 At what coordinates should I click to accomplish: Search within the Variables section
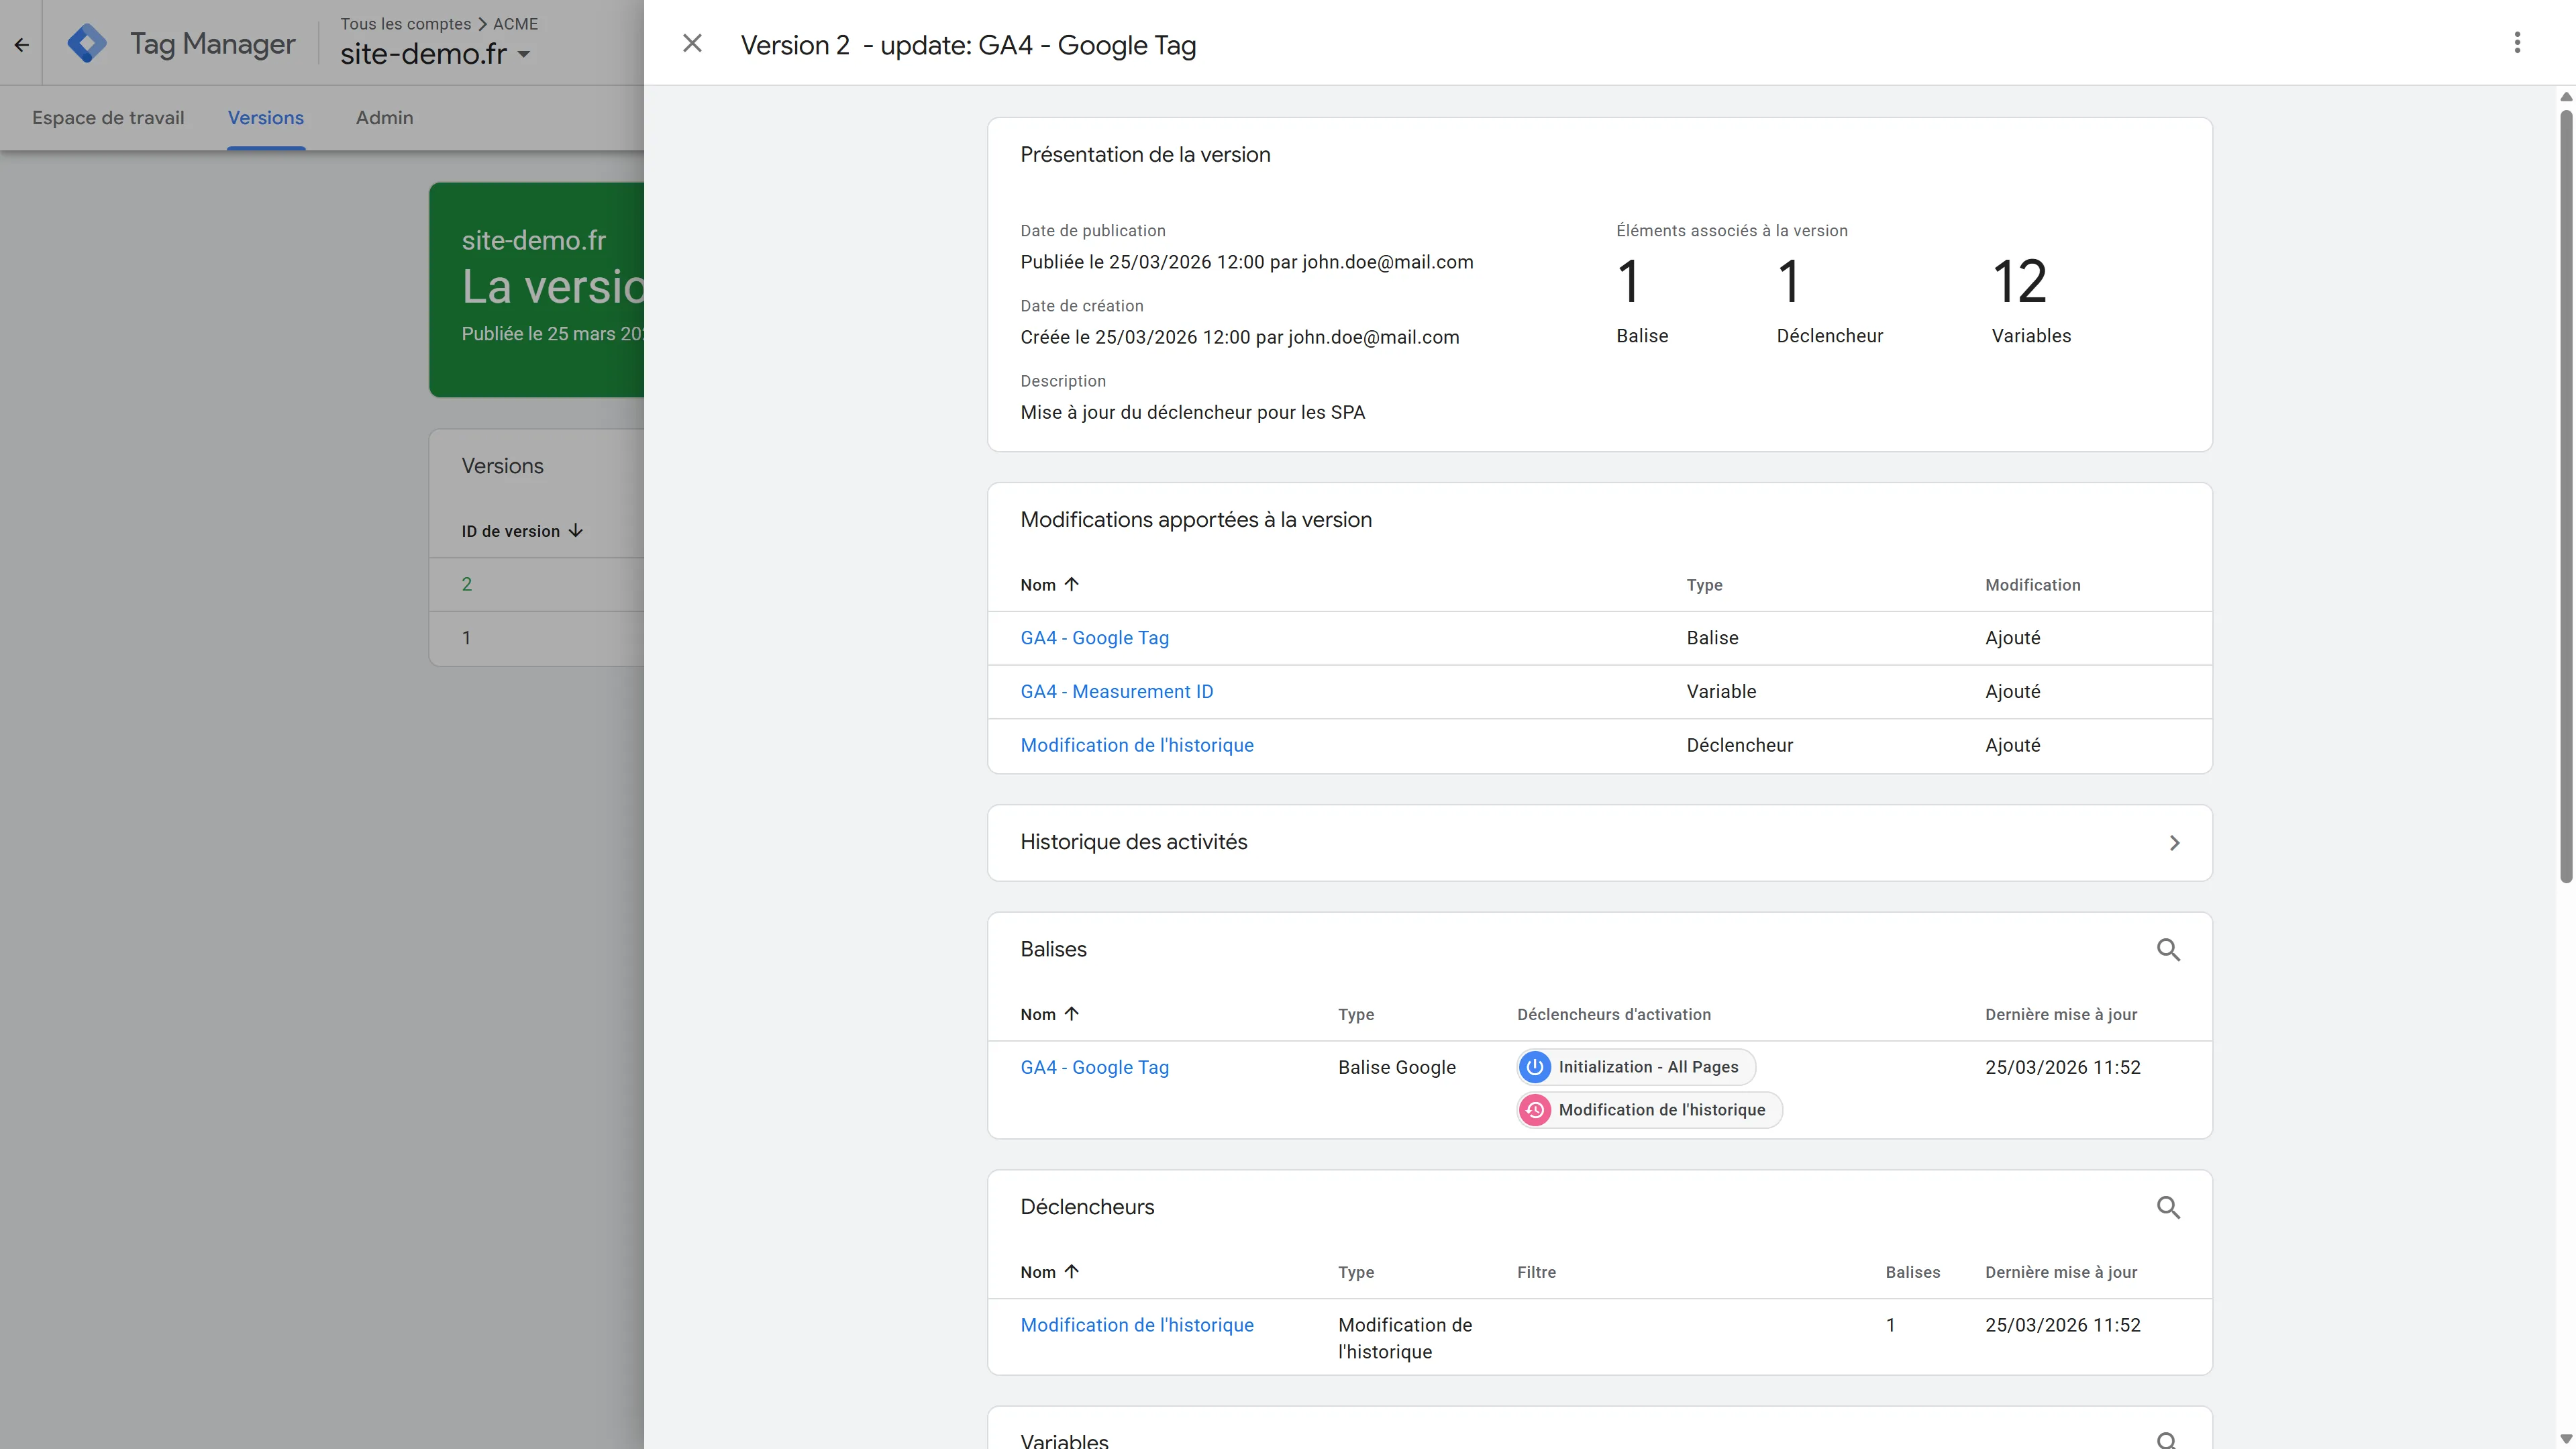point(2168,1440)
